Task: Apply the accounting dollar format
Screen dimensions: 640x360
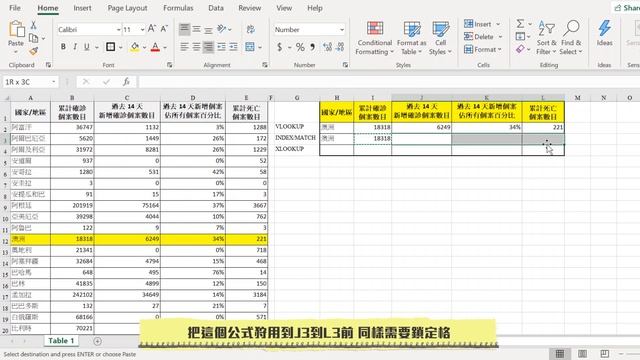Action: click(x=280, y=47)
